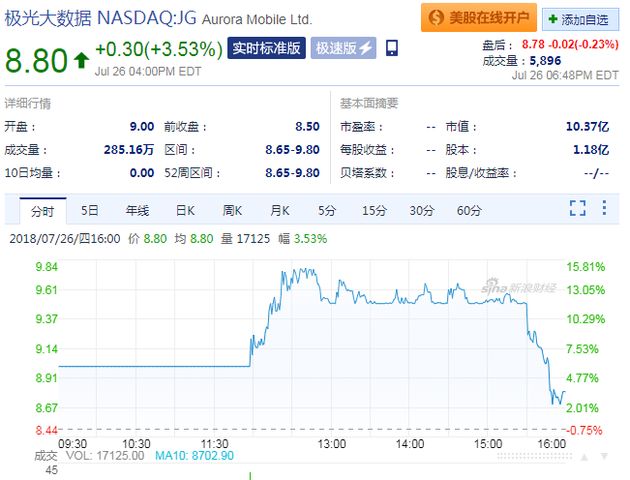
Task: Show the 5分 five-minute chart
Action: click(x=327, y=211)
